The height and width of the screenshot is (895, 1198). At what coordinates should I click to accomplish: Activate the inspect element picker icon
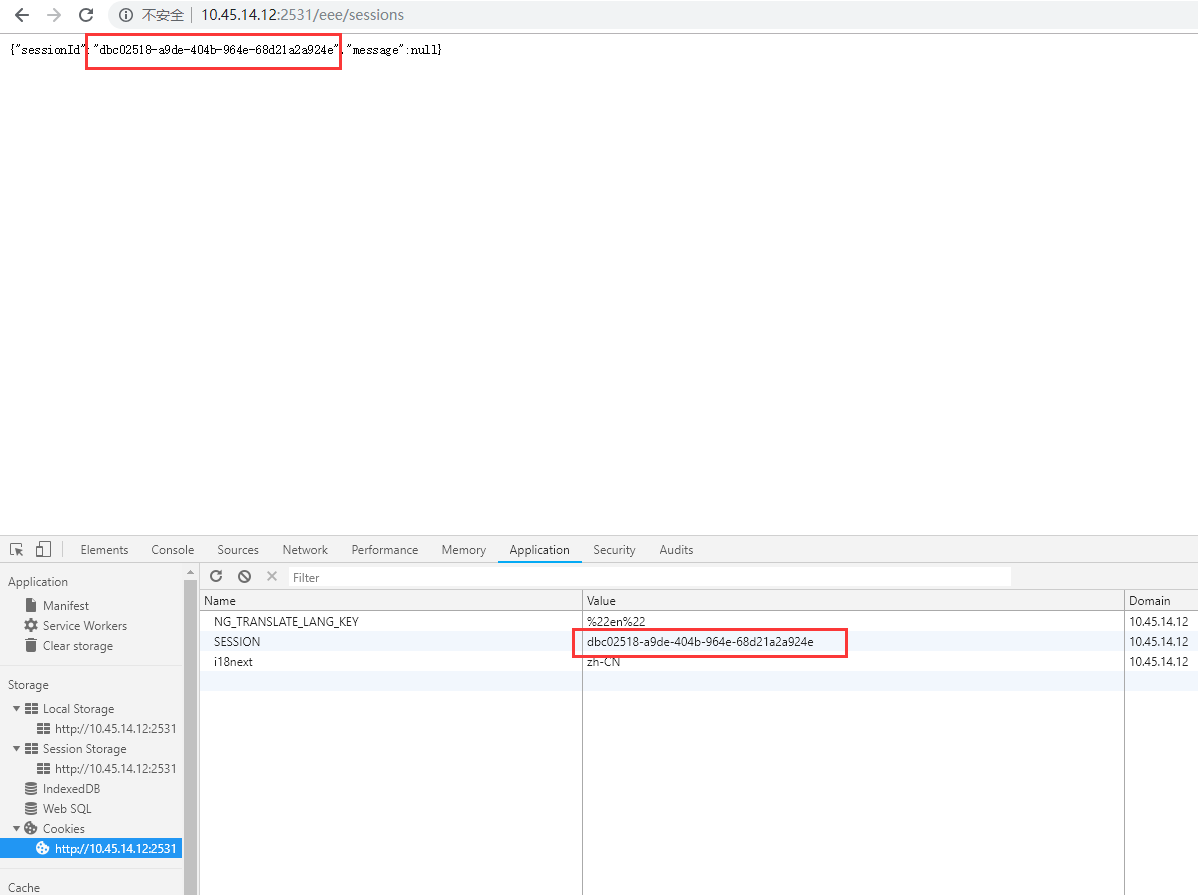[17, 550]
